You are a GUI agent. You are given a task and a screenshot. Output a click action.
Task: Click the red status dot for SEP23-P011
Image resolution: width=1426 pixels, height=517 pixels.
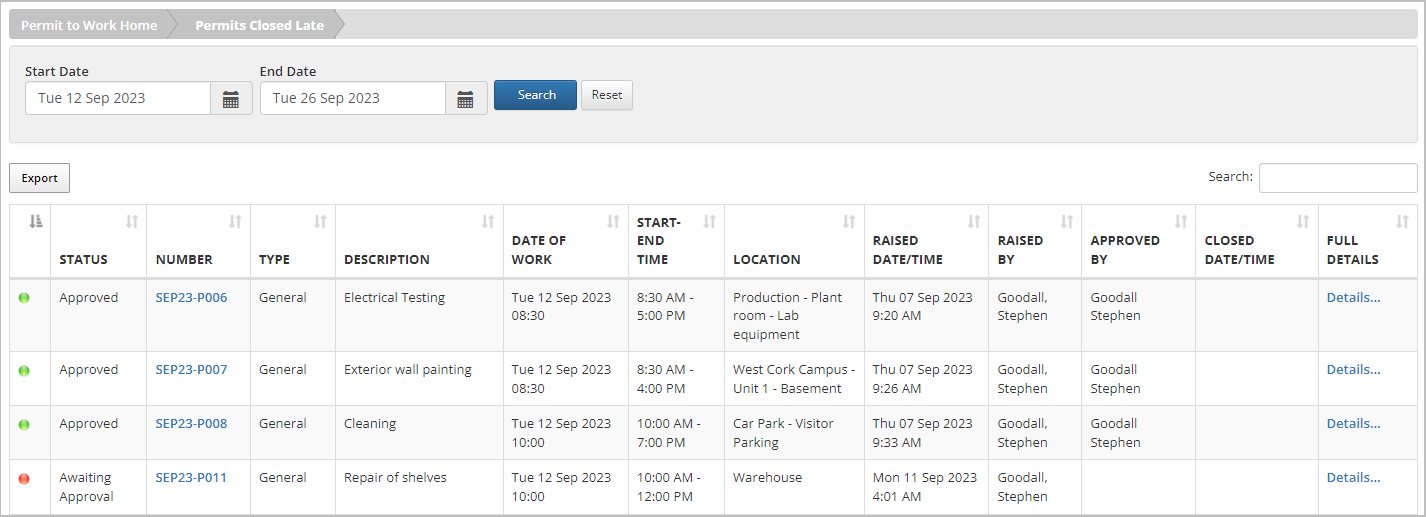(x=24, y=479)
